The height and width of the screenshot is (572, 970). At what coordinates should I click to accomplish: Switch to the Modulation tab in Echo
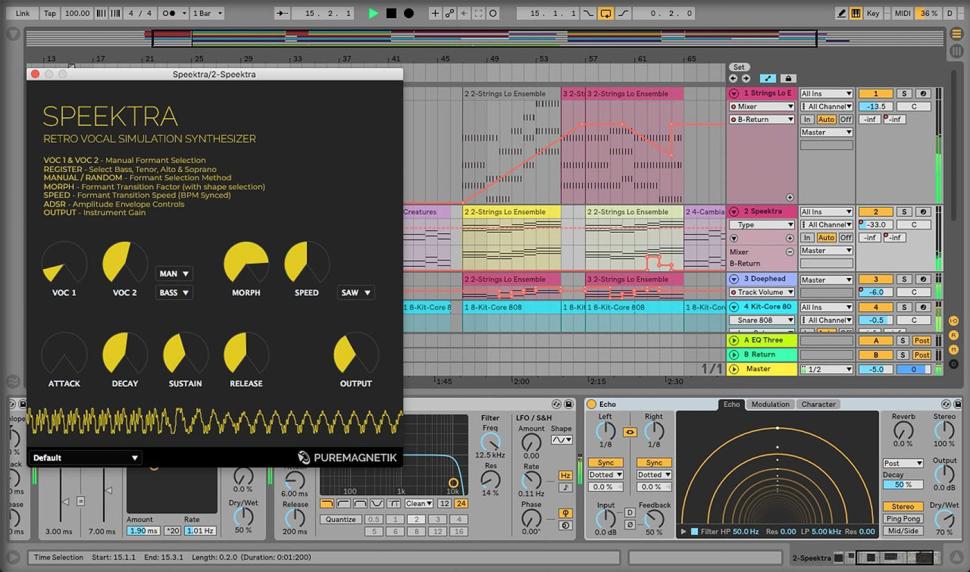coord(769,404)
